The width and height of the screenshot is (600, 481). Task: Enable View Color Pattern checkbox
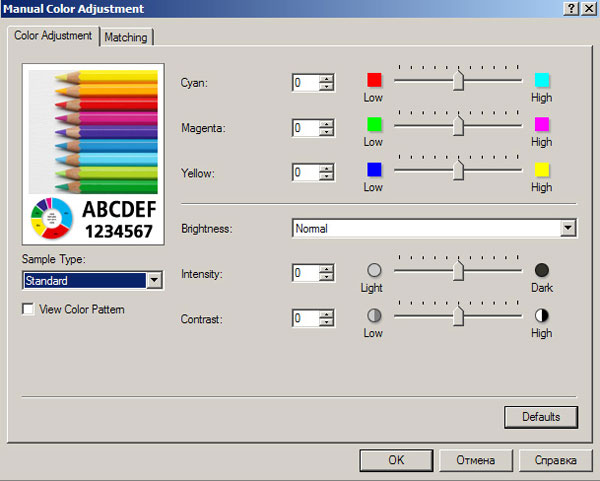pyautogui.click(x=28, y=309)
